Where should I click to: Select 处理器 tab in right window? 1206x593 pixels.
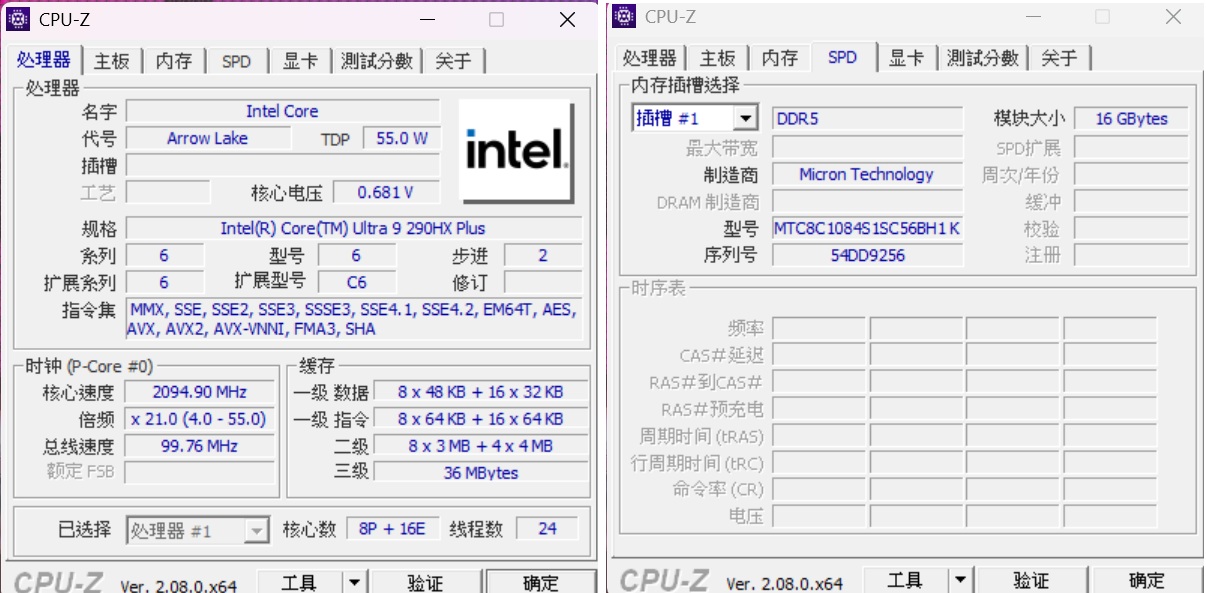point(649,58)
